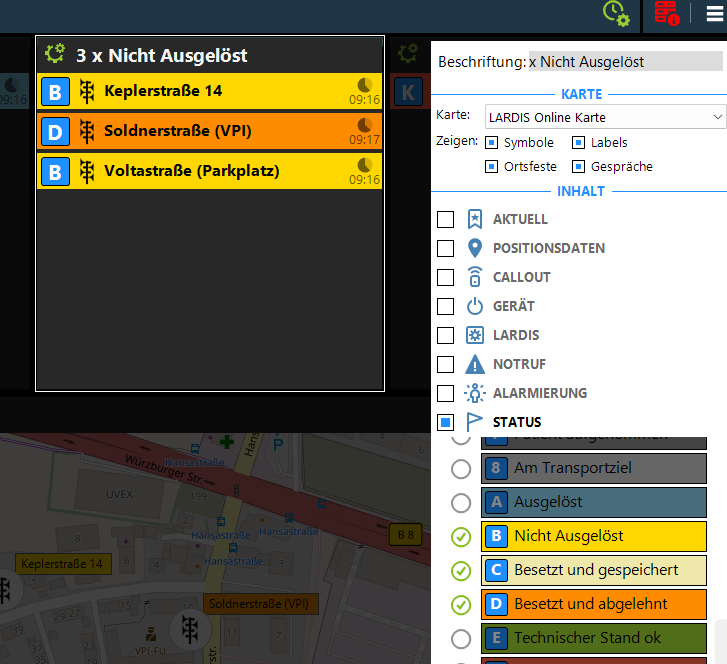Screen dimensions: 727x664
Task: Click the siren icon on Keplerstraße 14 row
Action: [87, 92]
